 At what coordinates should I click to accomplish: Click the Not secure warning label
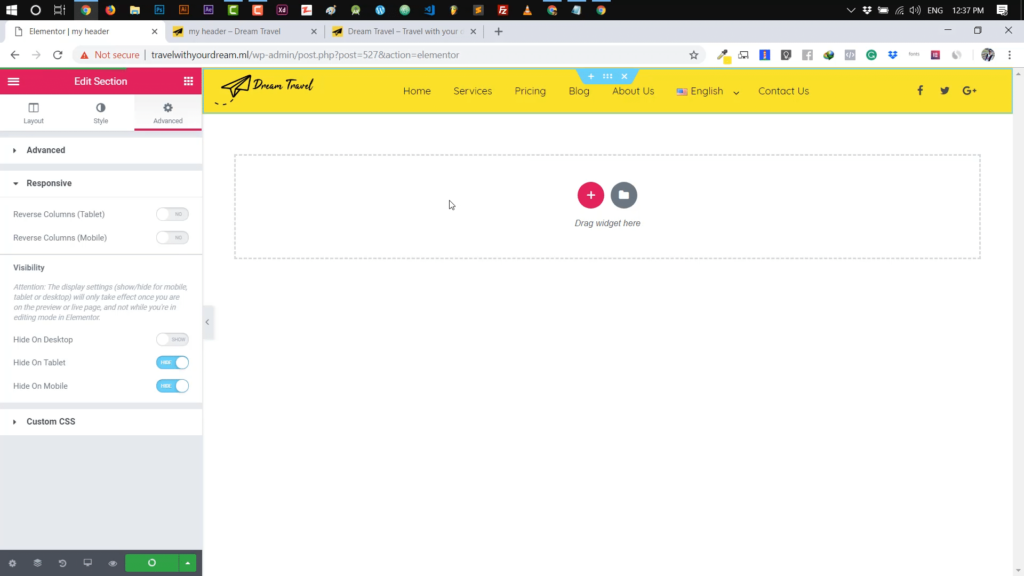110,55
